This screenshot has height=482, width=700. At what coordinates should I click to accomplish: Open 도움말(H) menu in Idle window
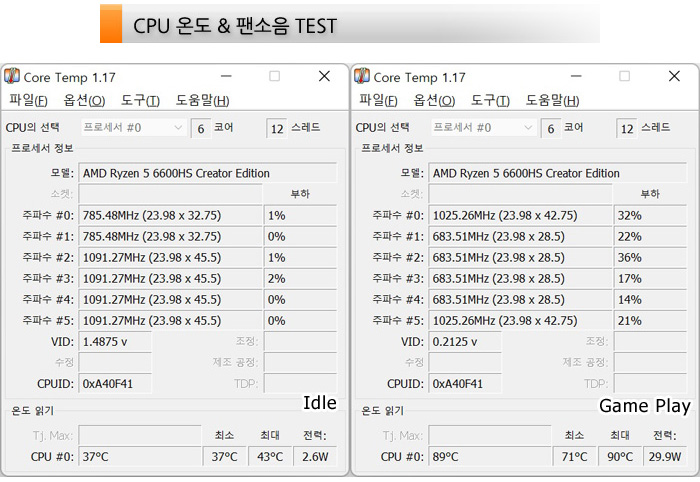click(x=202, y=100)
